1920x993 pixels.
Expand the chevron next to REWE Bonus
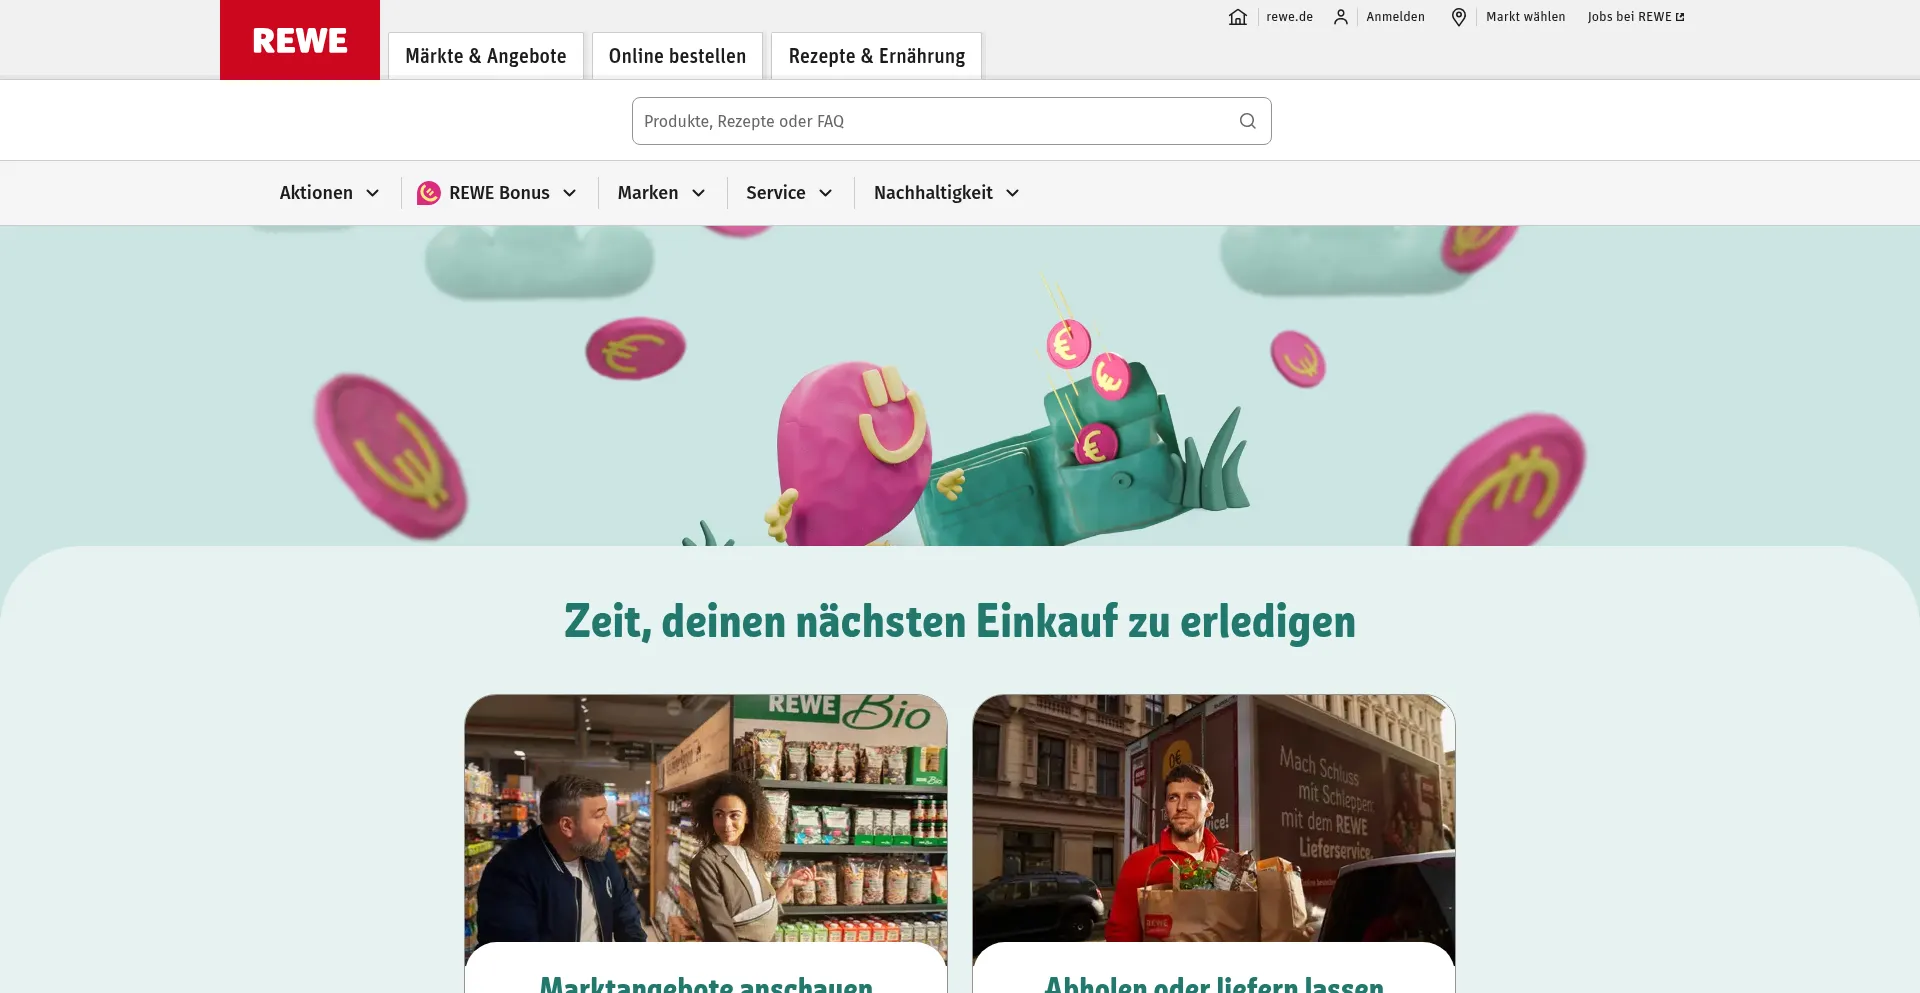point(570,193)
